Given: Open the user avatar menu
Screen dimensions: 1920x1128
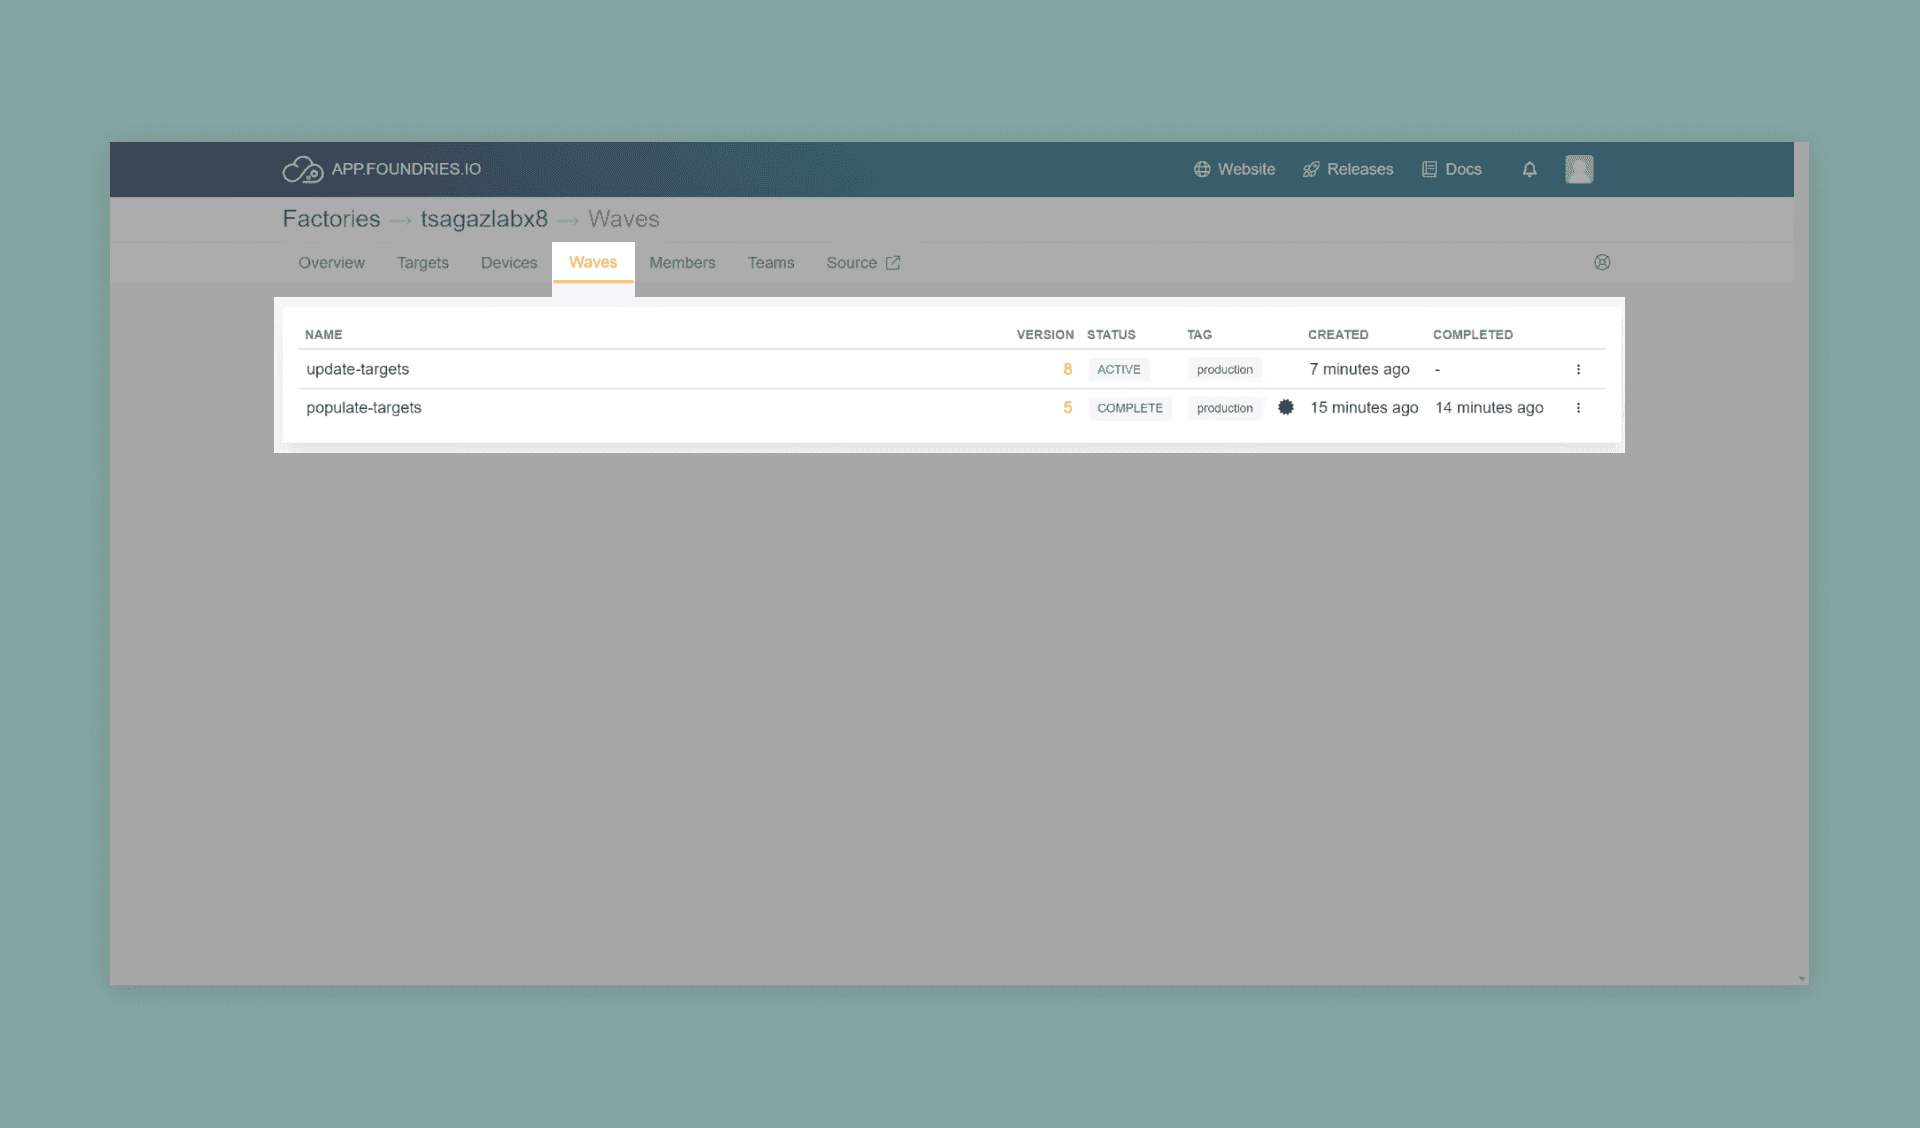Looking at the screenshot, I should 1579,169.
